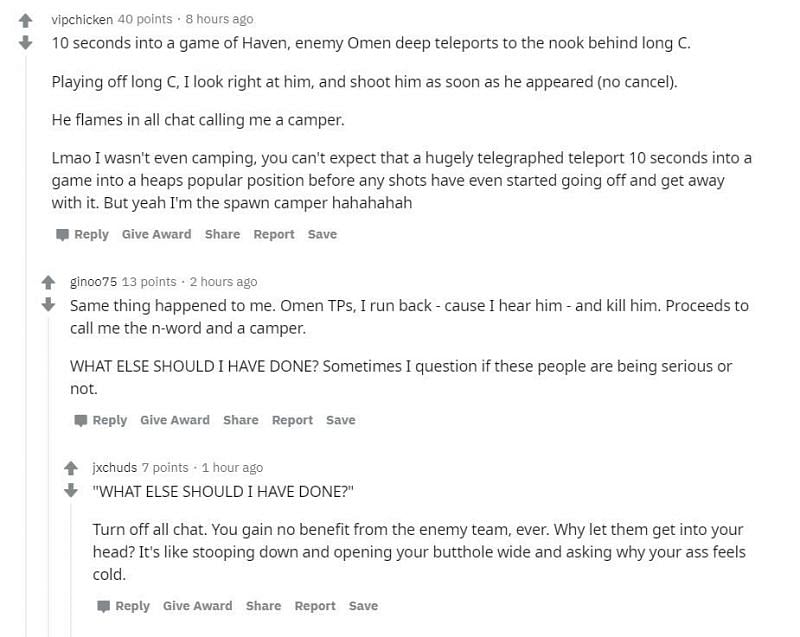Open ginoo75's user profile

click(93, 282)
